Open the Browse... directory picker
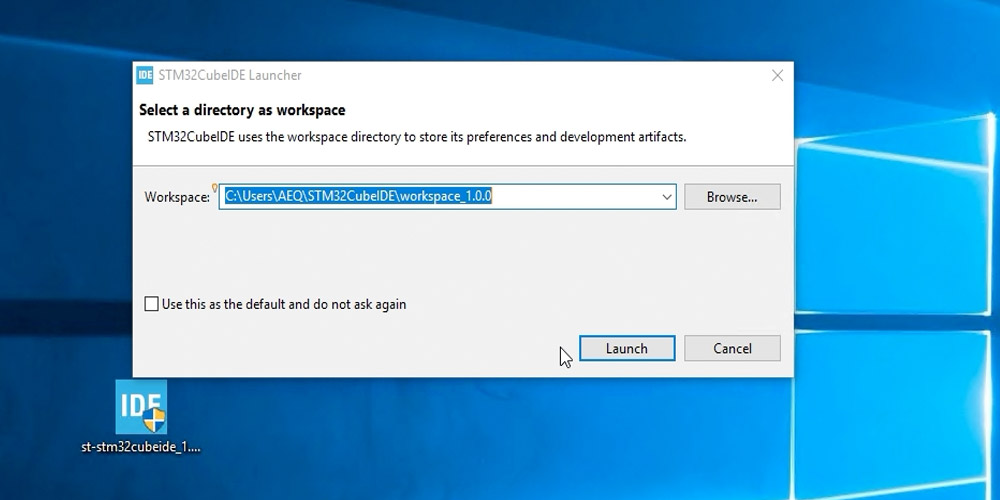This screenshot has height=500, width=1000. (x=732, y=197)
